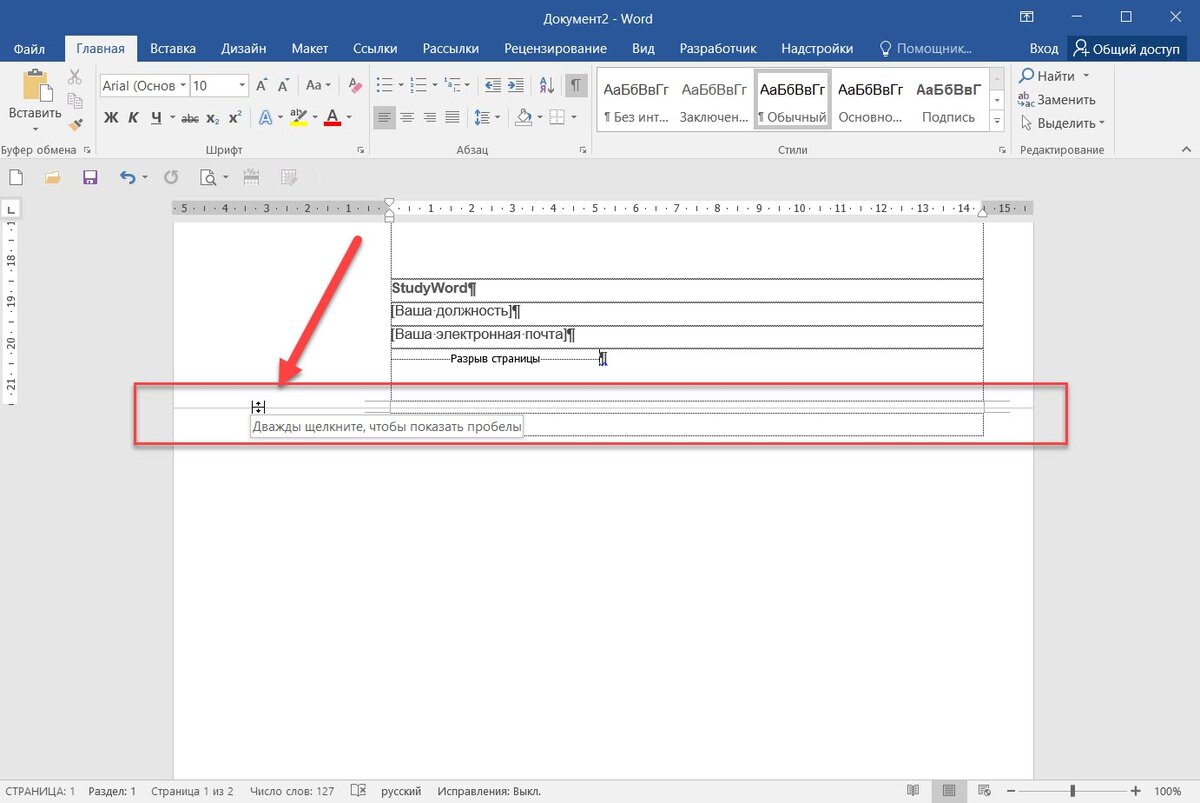Click the undo arrow icon
1200x803 pixels.
click(127, 178)
